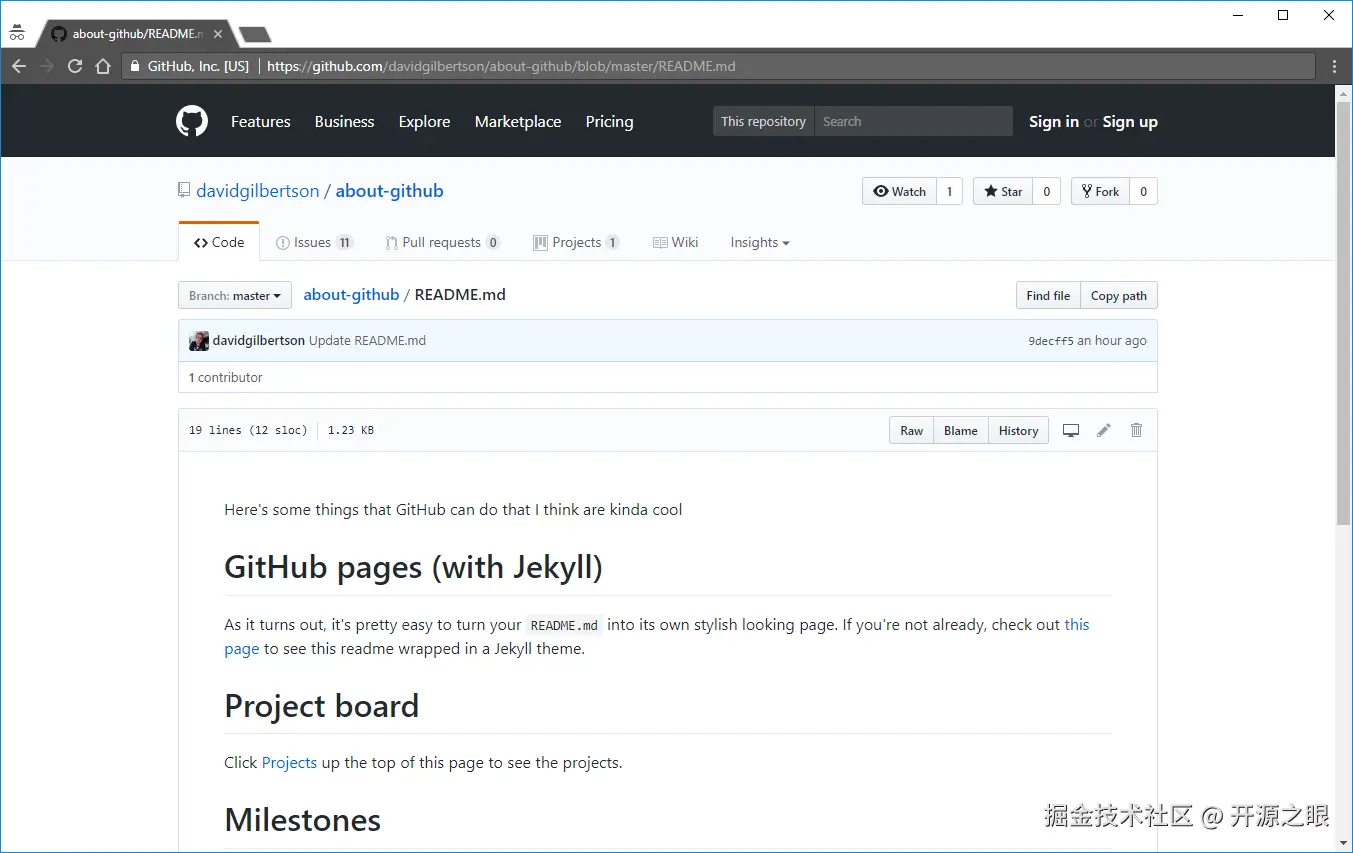Click the GitHub Octocat logo
Viewport: 1353px width, 853px height.
[x=192, y=122]
